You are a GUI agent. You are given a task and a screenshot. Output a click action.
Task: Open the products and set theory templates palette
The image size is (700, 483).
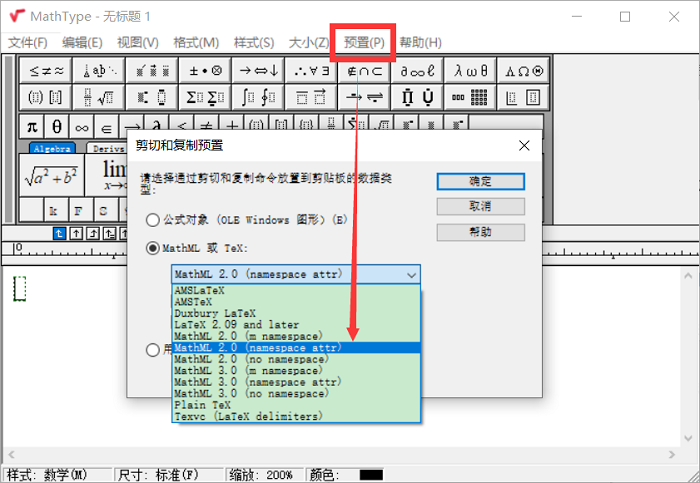pyautogui.click(x=417, y=97)
